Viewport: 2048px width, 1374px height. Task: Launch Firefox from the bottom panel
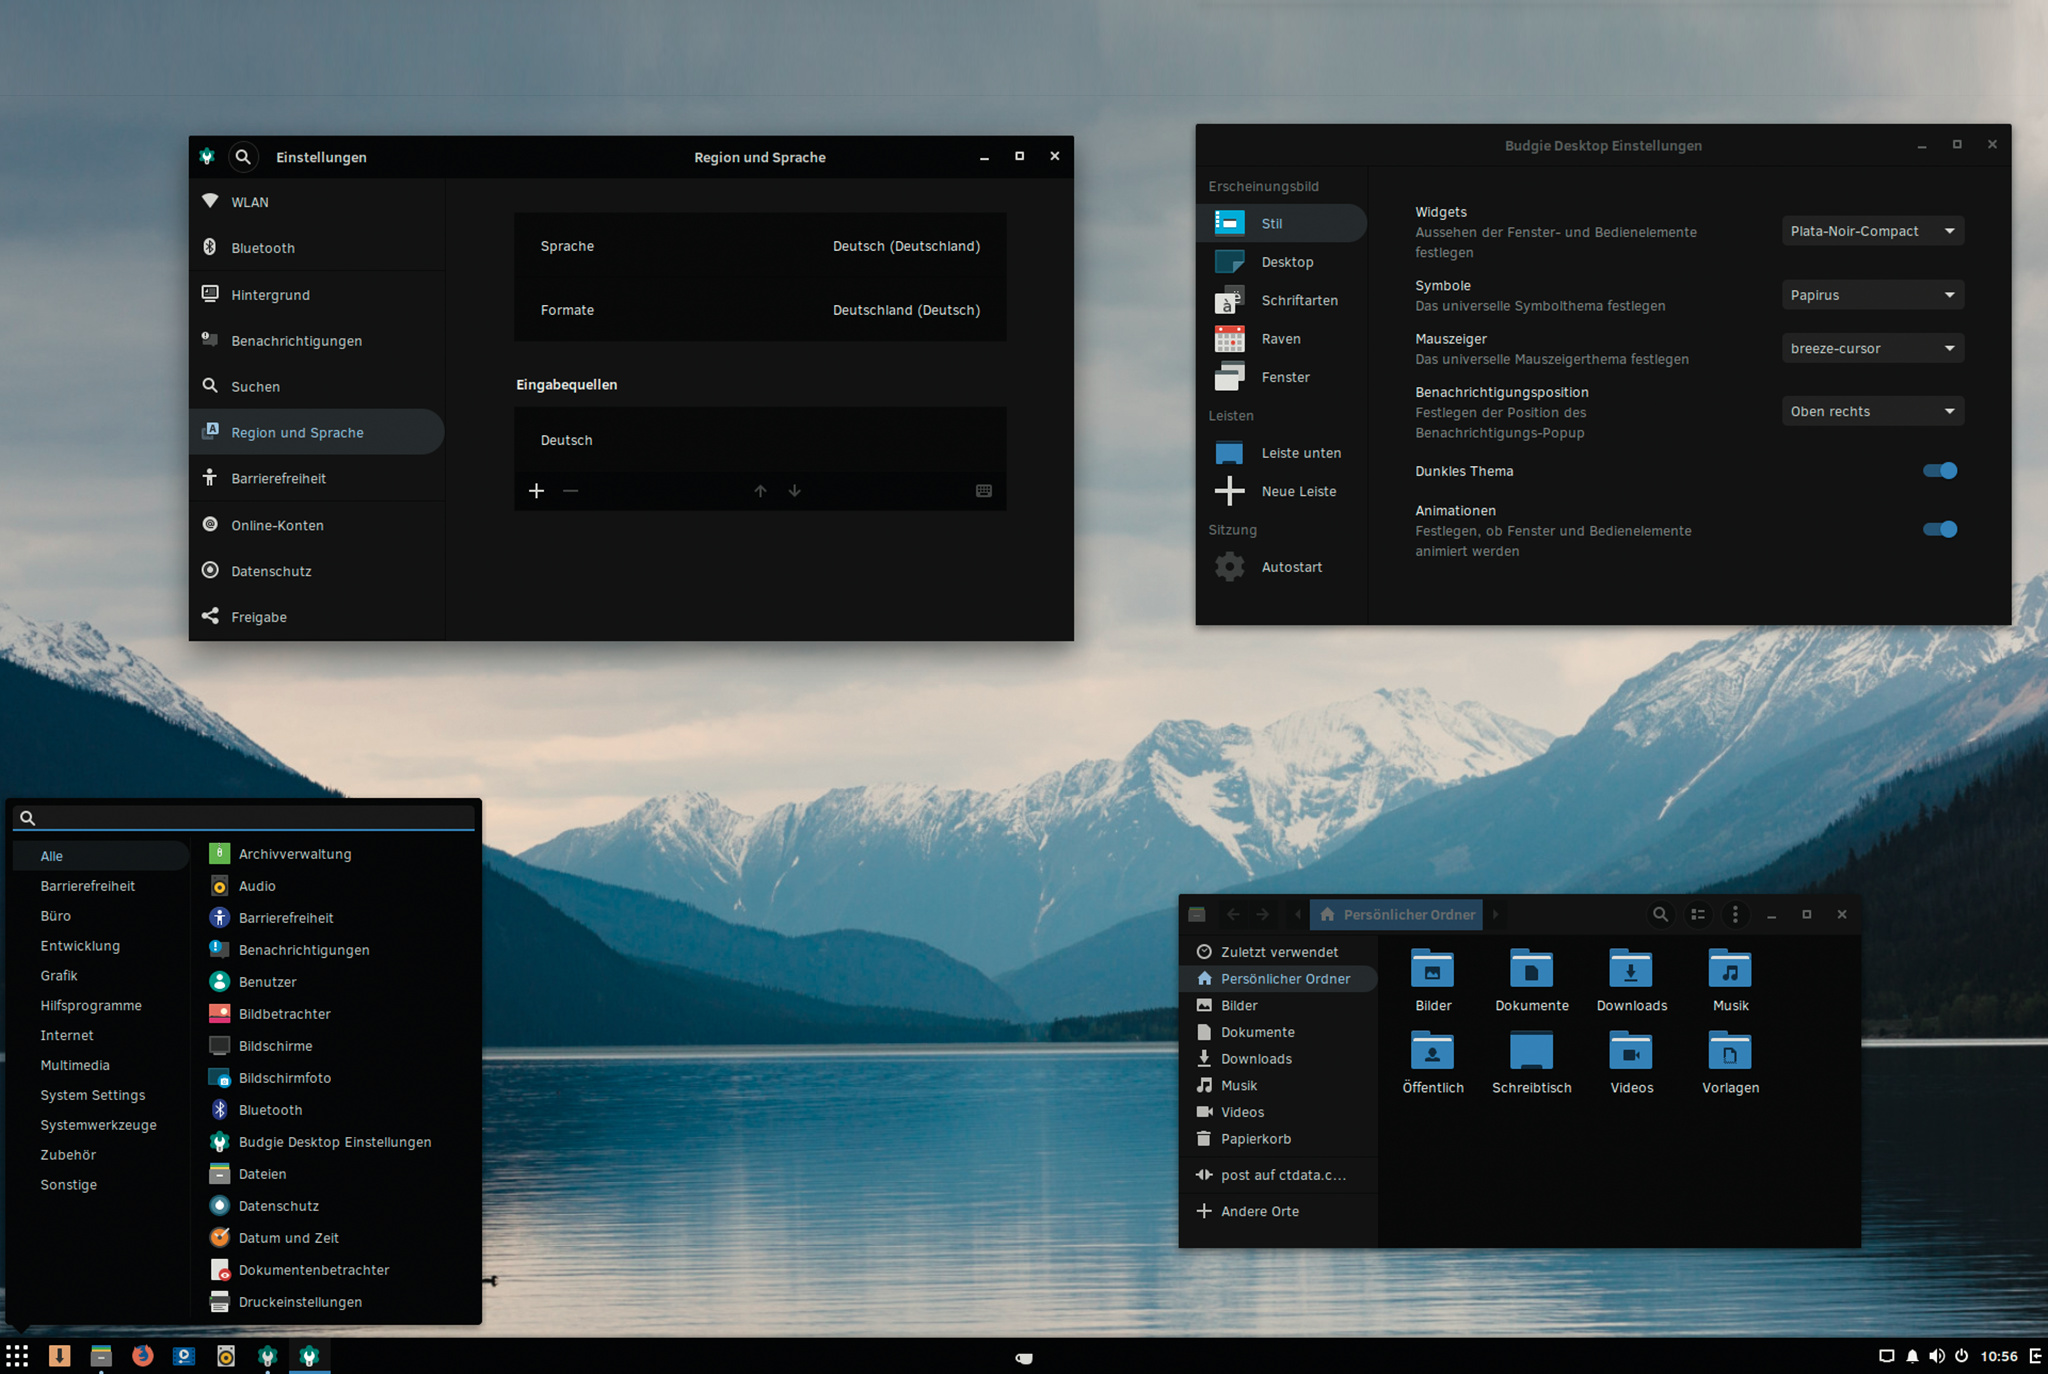point(143,1356)
